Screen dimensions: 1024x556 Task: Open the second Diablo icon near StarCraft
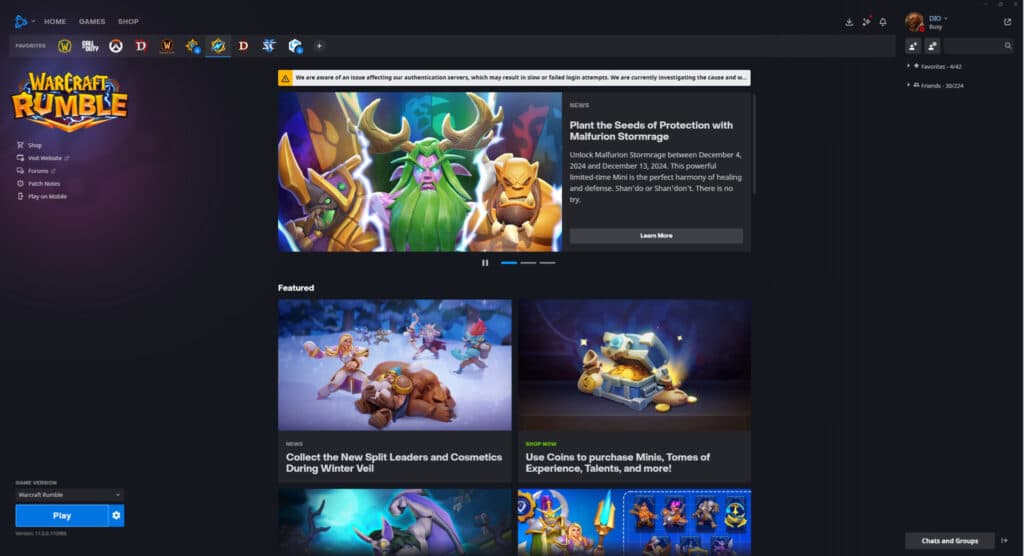pos(243,46)
